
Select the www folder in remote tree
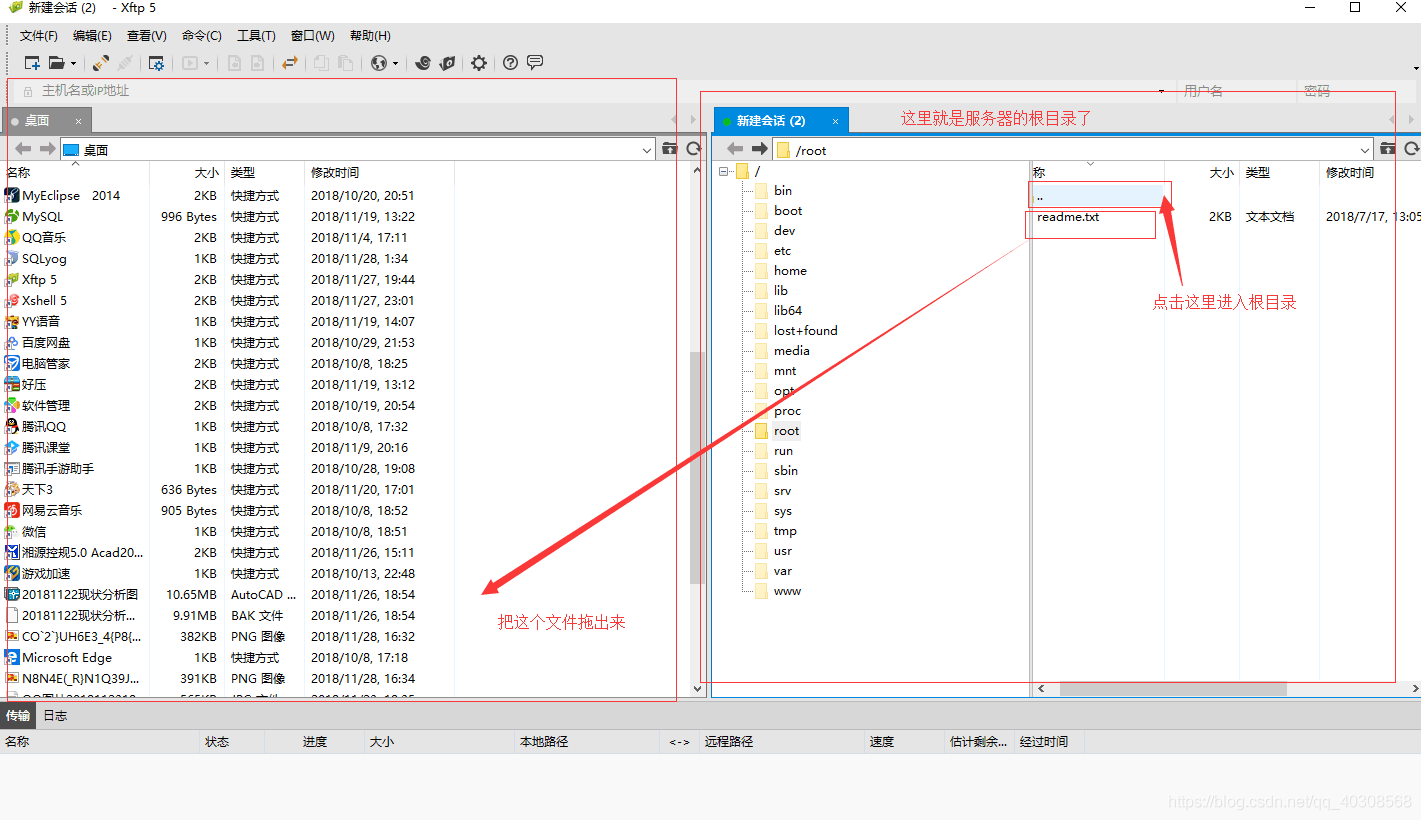pyautogui.click(x=787, y=591)
